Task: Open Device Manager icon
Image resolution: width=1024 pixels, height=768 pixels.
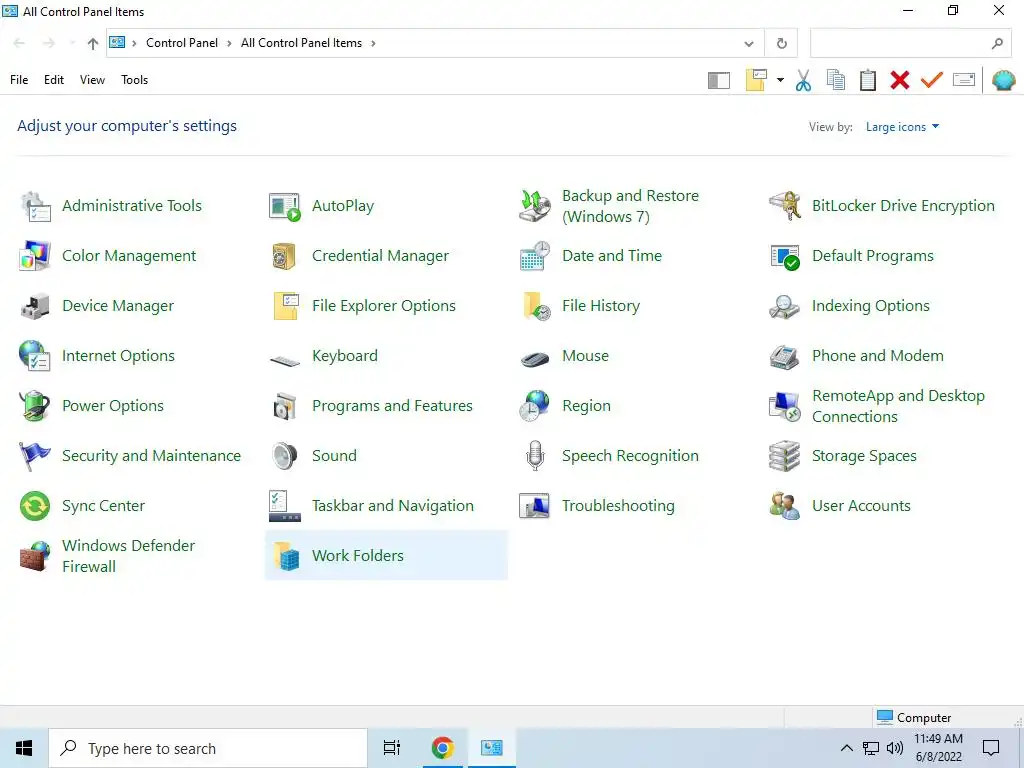Action: 35,306
